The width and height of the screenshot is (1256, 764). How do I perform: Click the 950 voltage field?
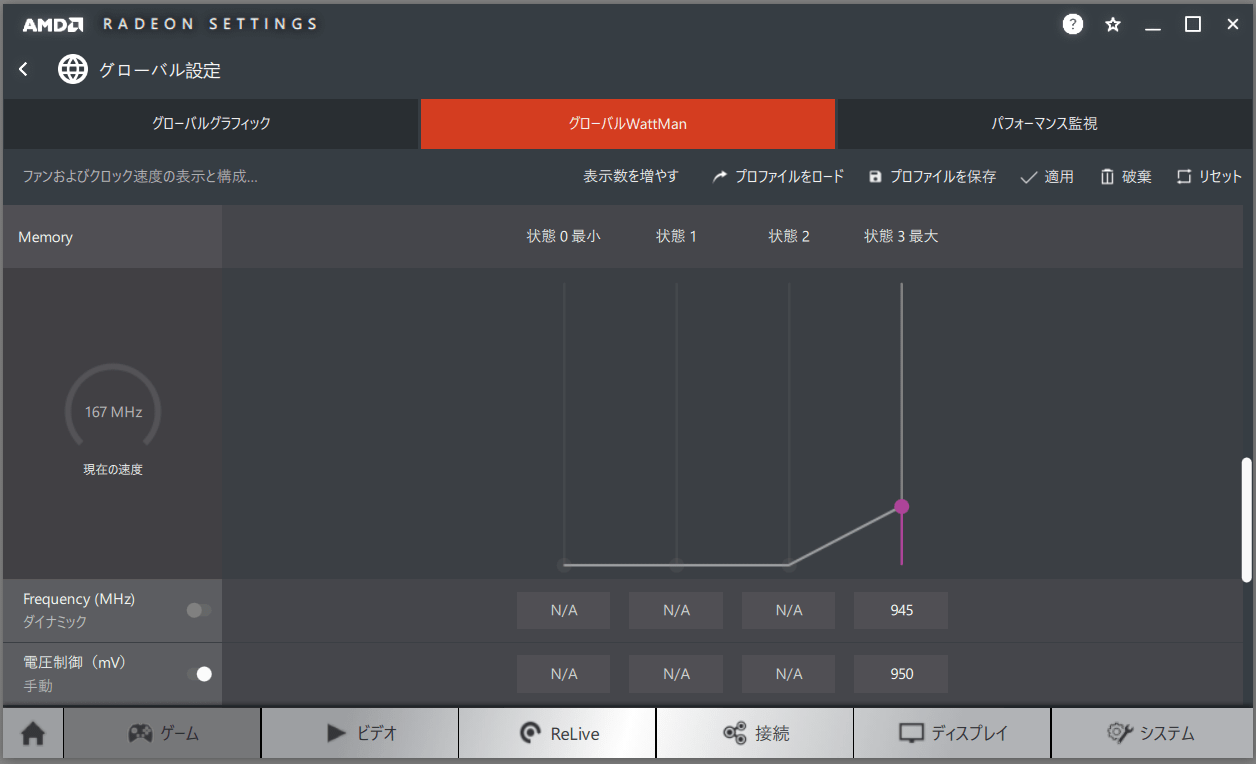[x=901, y=674]
